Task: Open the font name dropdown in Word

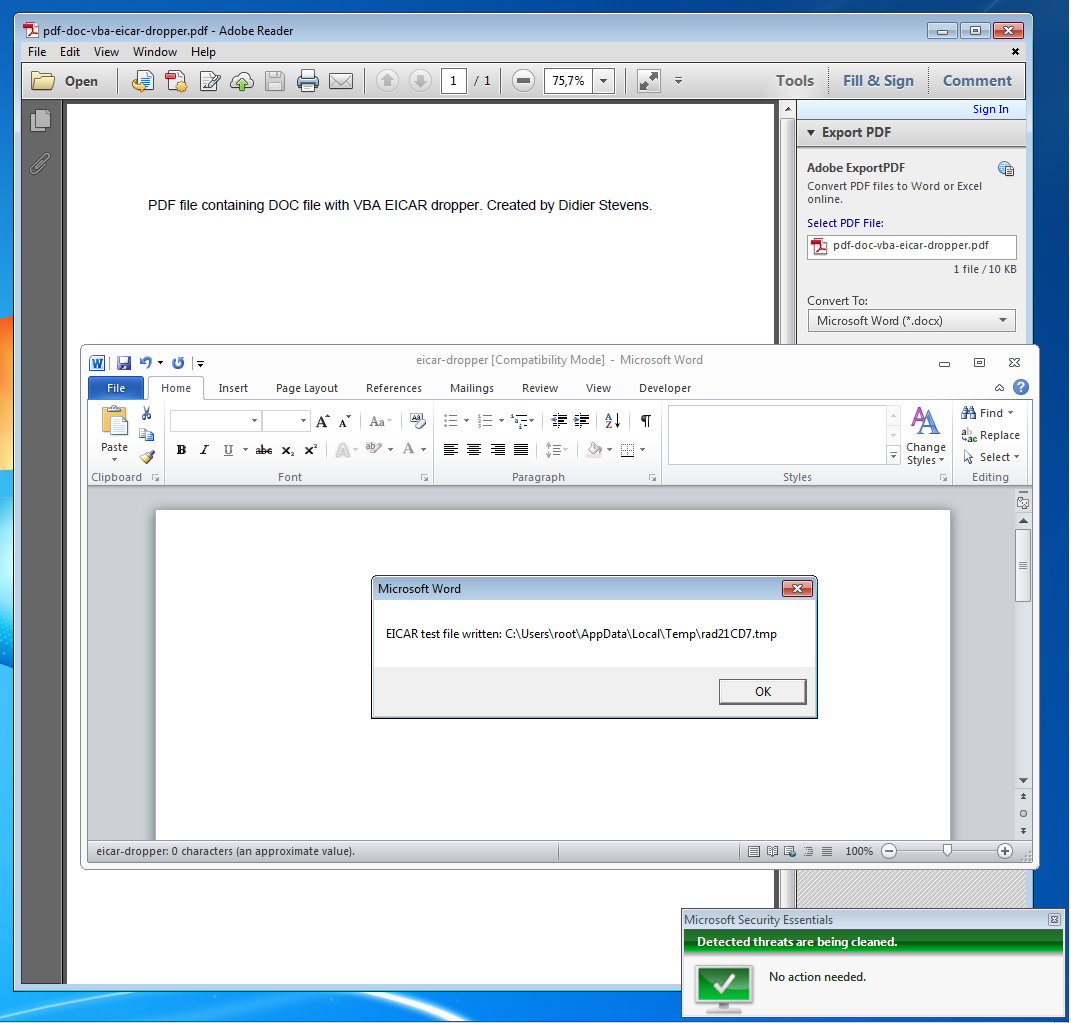Action: [254, 421]
